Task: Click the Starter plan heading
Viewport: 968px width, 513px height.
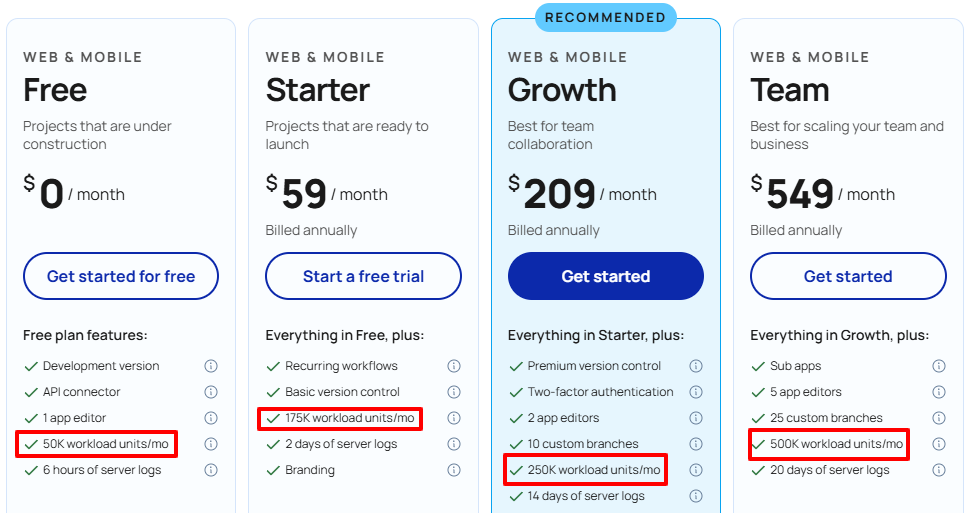Action: pos(318,90)
